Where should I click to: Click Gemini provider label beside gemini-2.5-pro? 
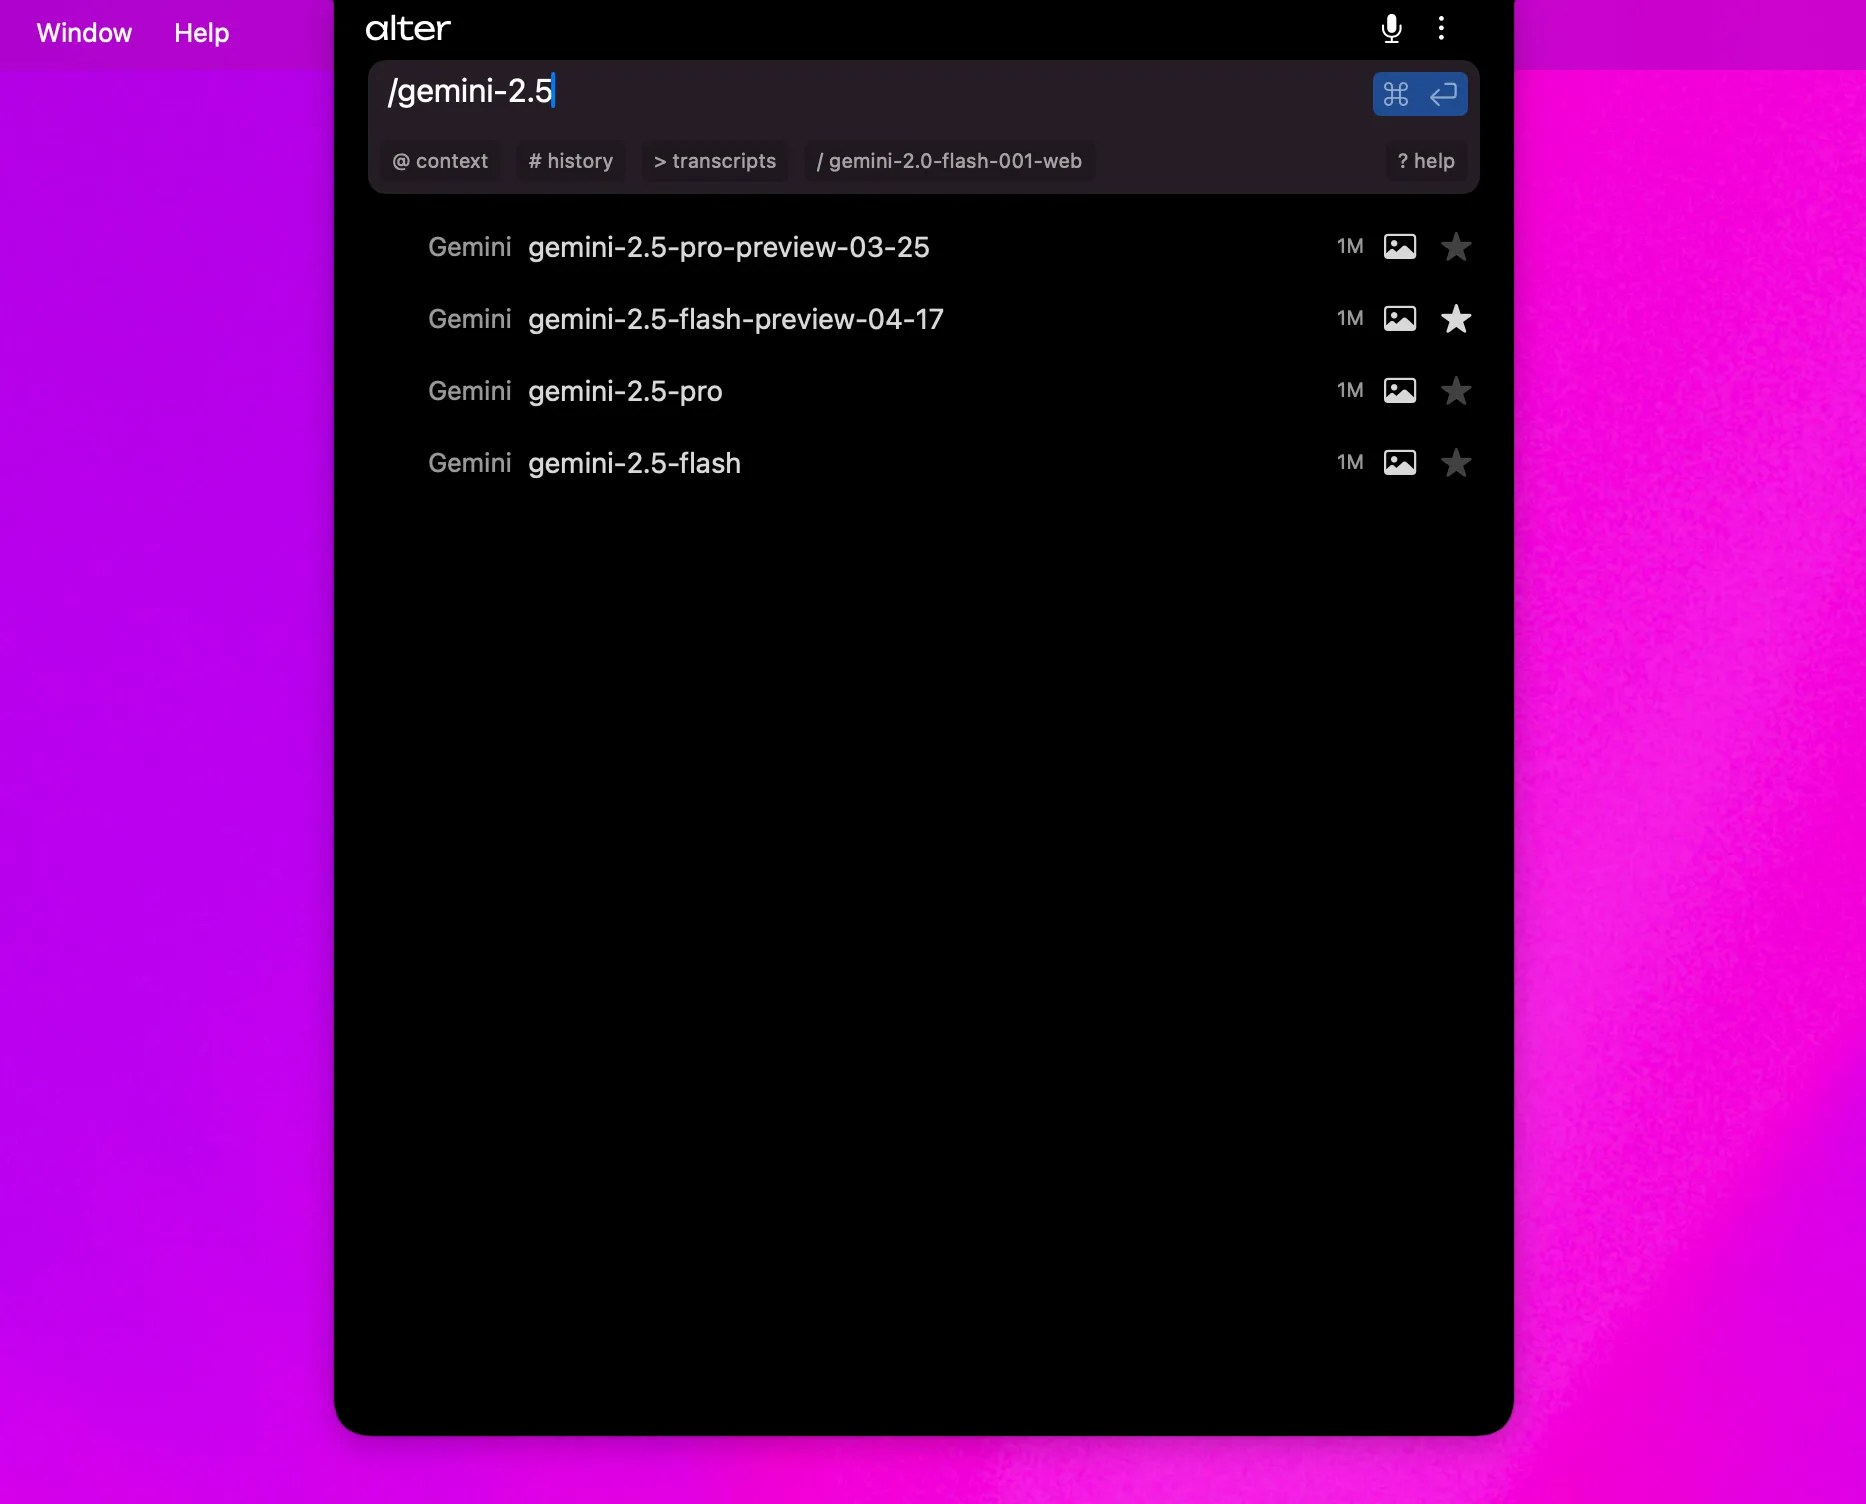(469, 391)
